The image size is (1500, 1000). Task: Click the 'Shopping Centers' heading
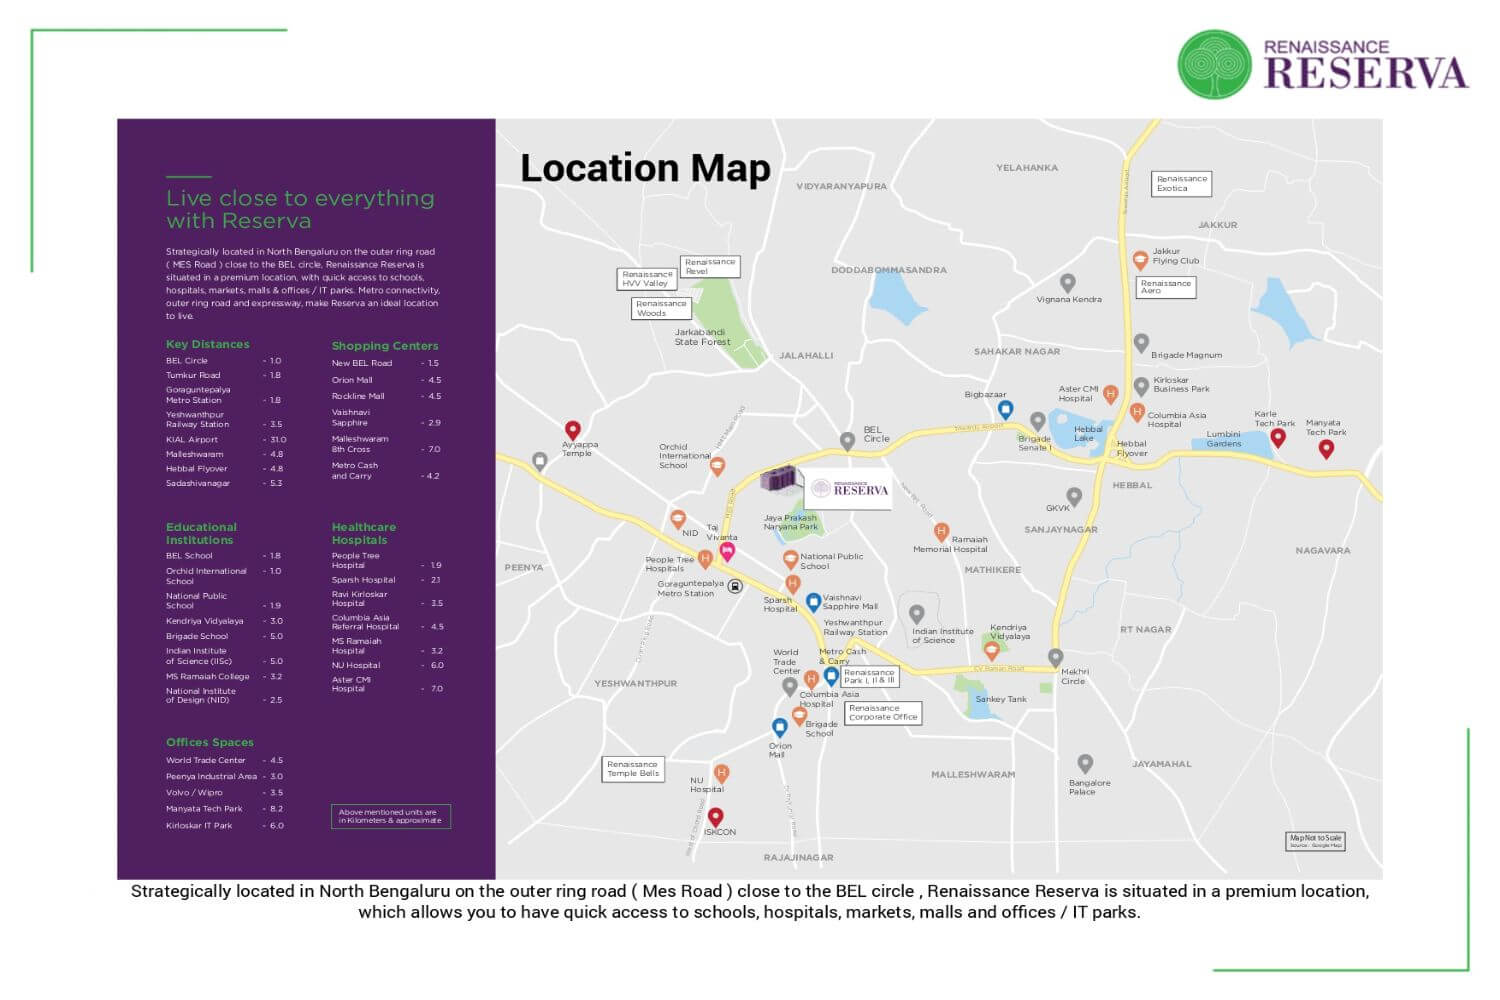click(x=385, y=346)
